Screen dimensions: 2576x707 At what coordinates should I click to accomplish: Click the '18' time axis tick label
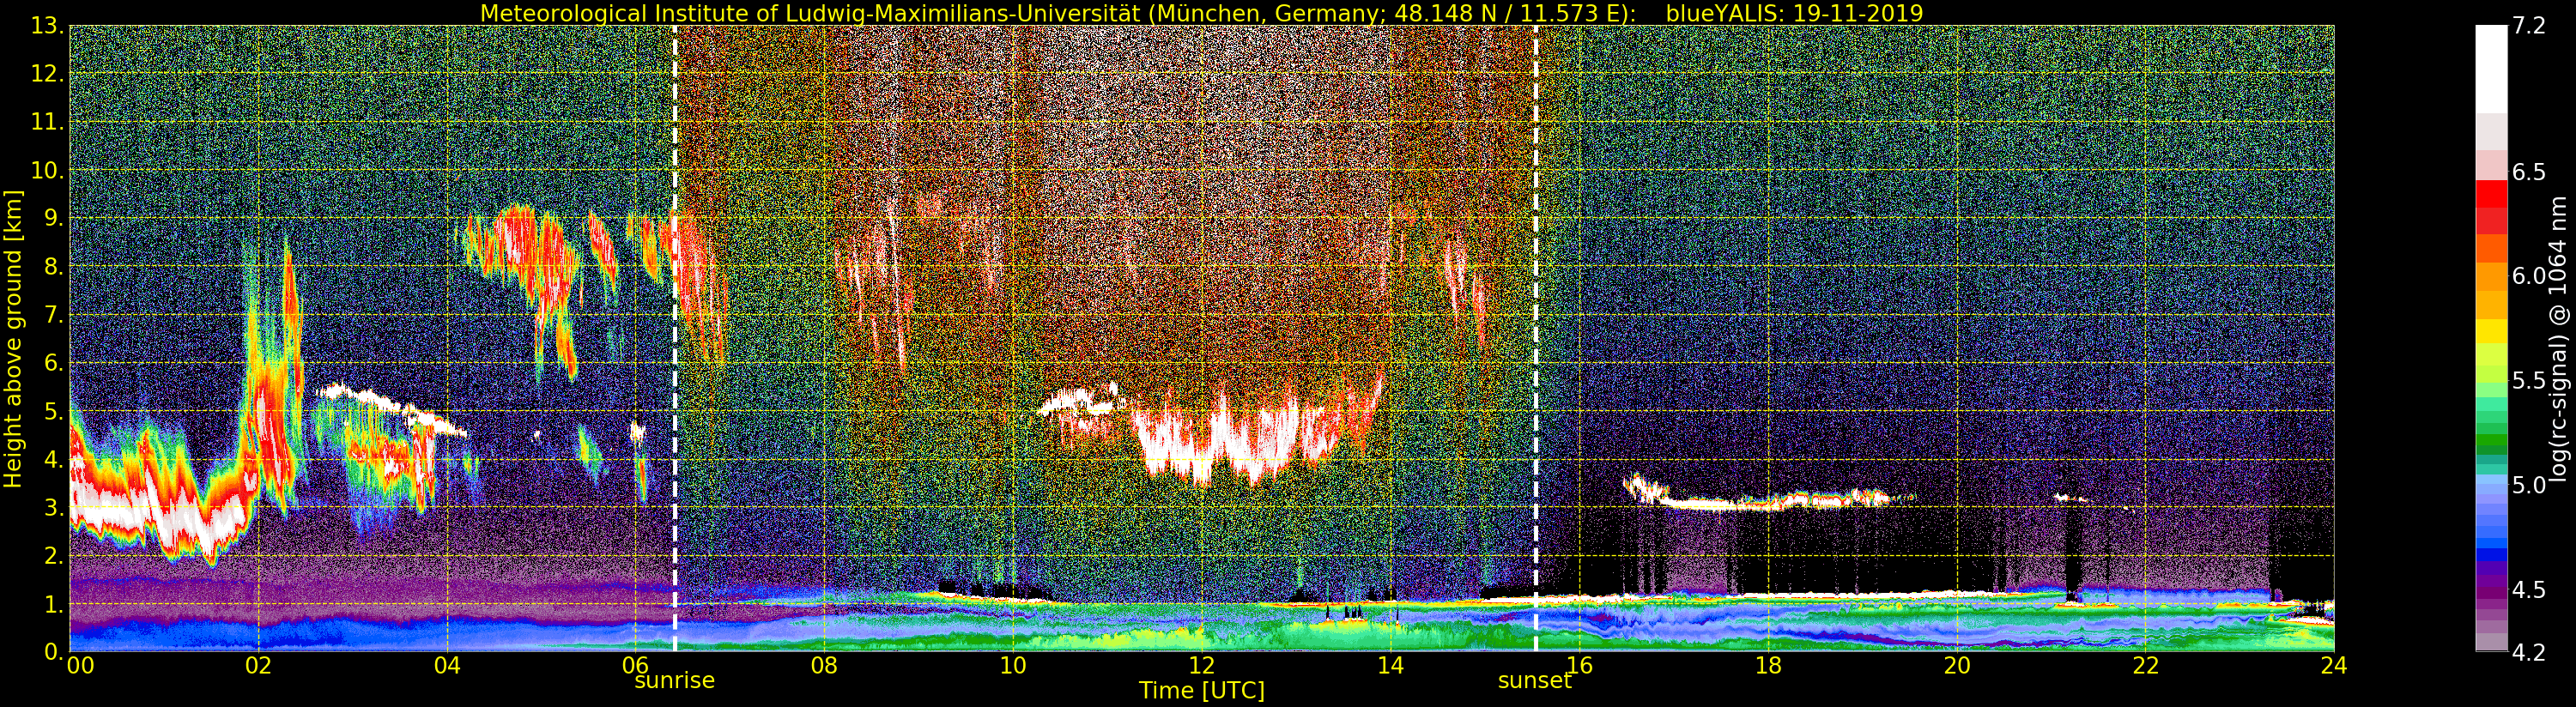click(x=1768, y=666)
